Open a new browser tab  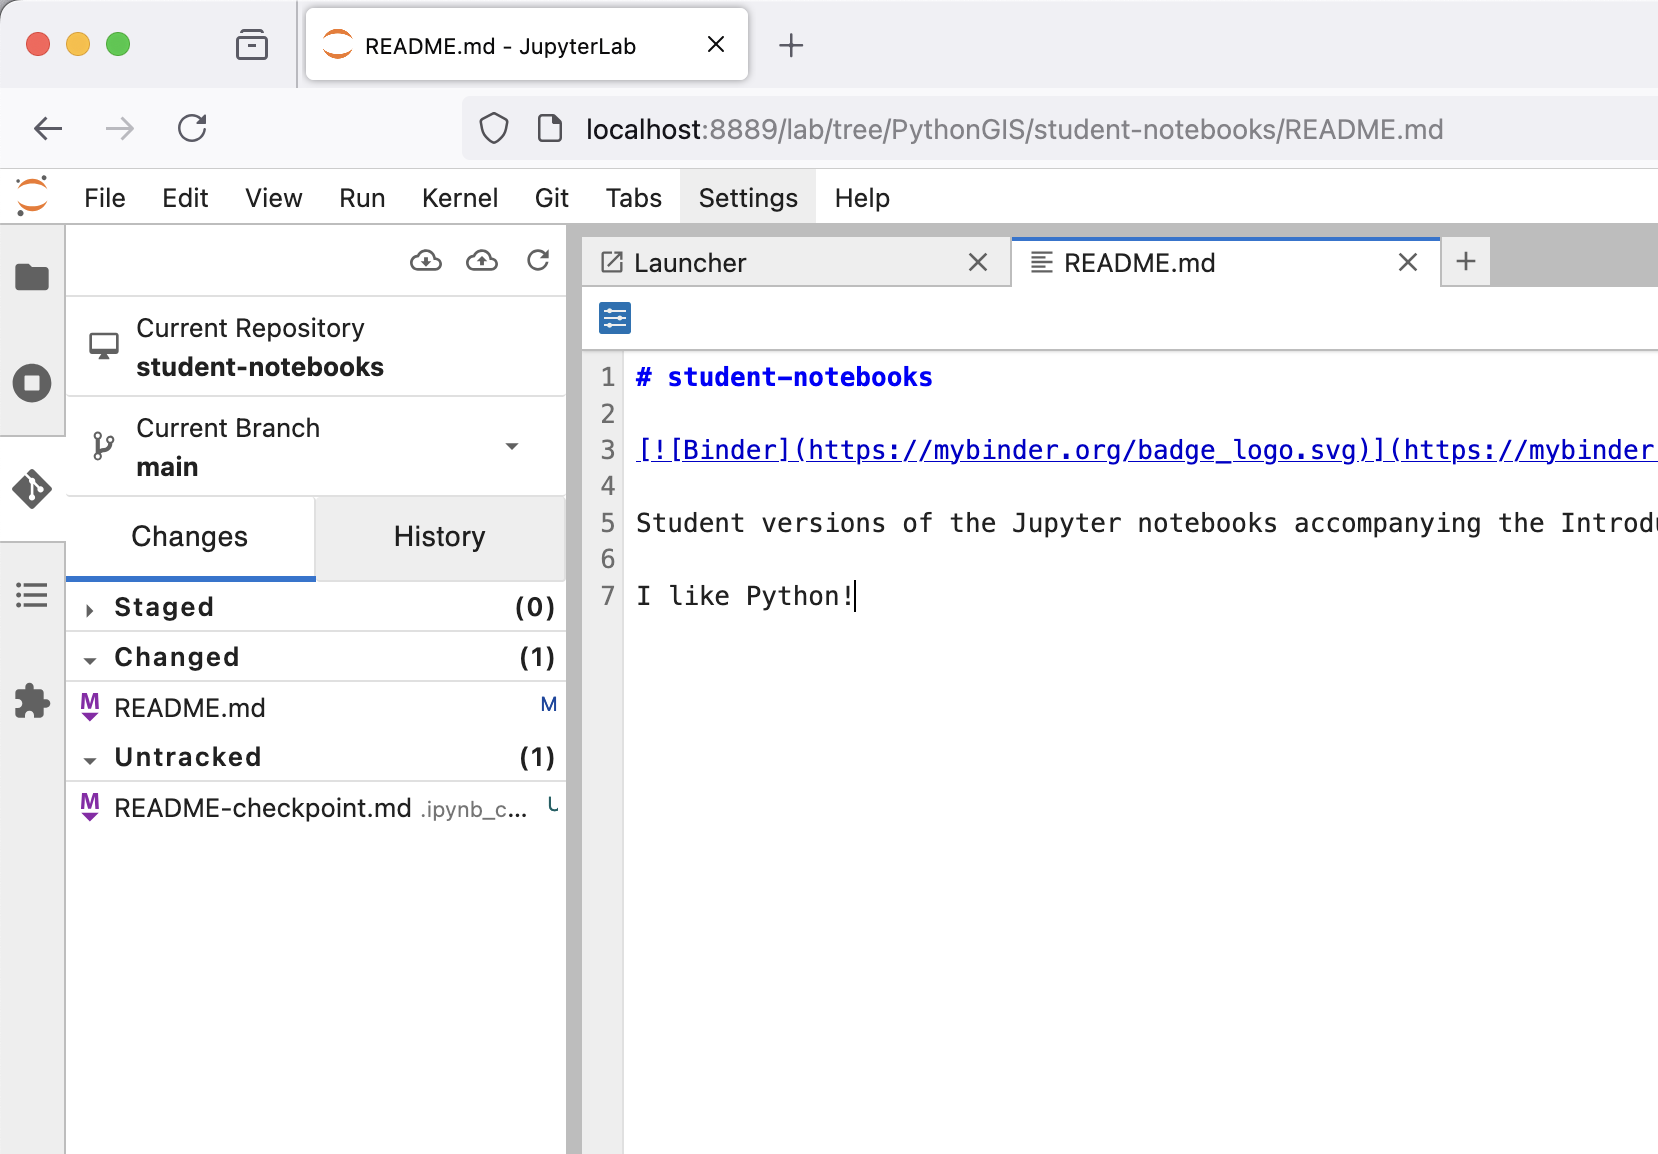(791, 45)
